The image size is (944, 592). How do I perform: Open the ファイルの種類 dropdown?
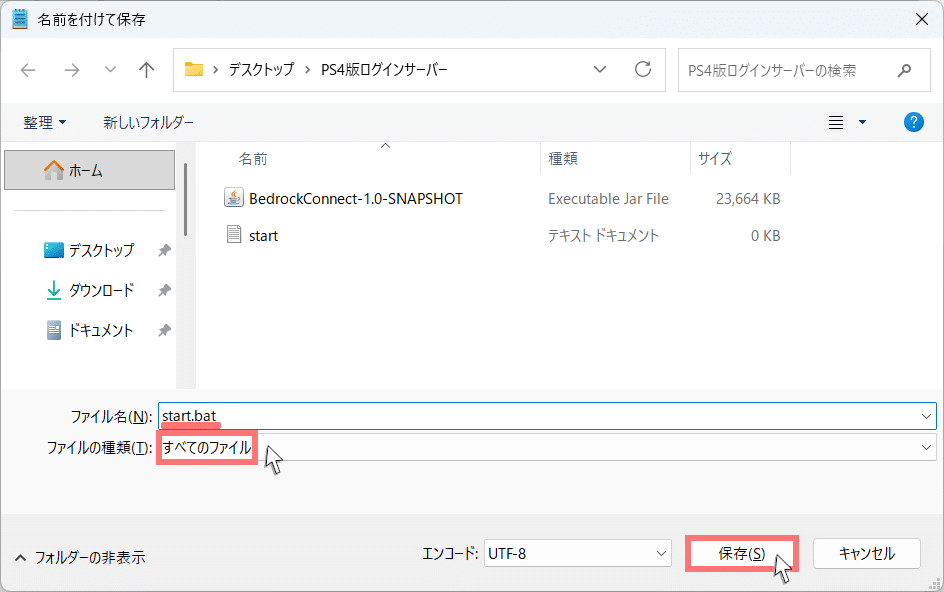click(926, 448)
